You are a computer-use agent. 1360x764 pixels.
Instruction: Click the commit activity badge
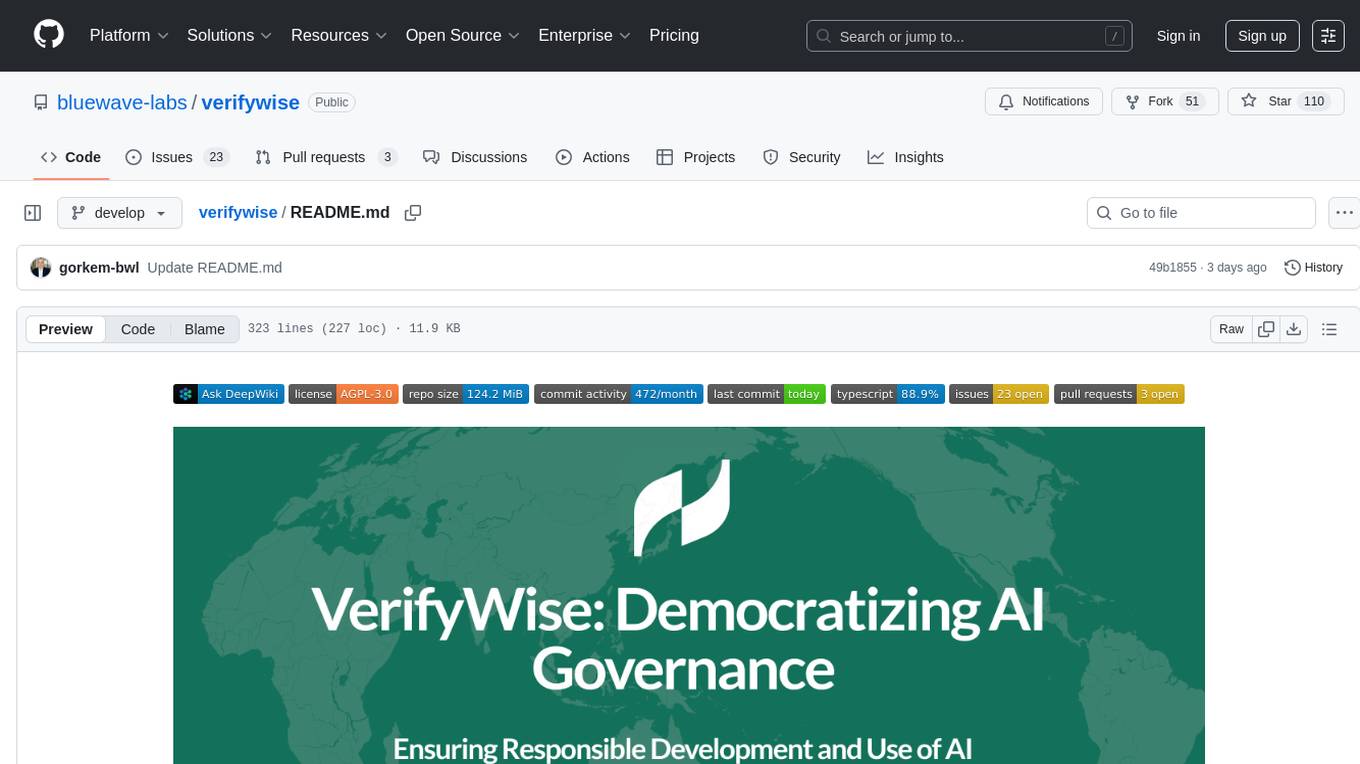click(x=619, y=394)
